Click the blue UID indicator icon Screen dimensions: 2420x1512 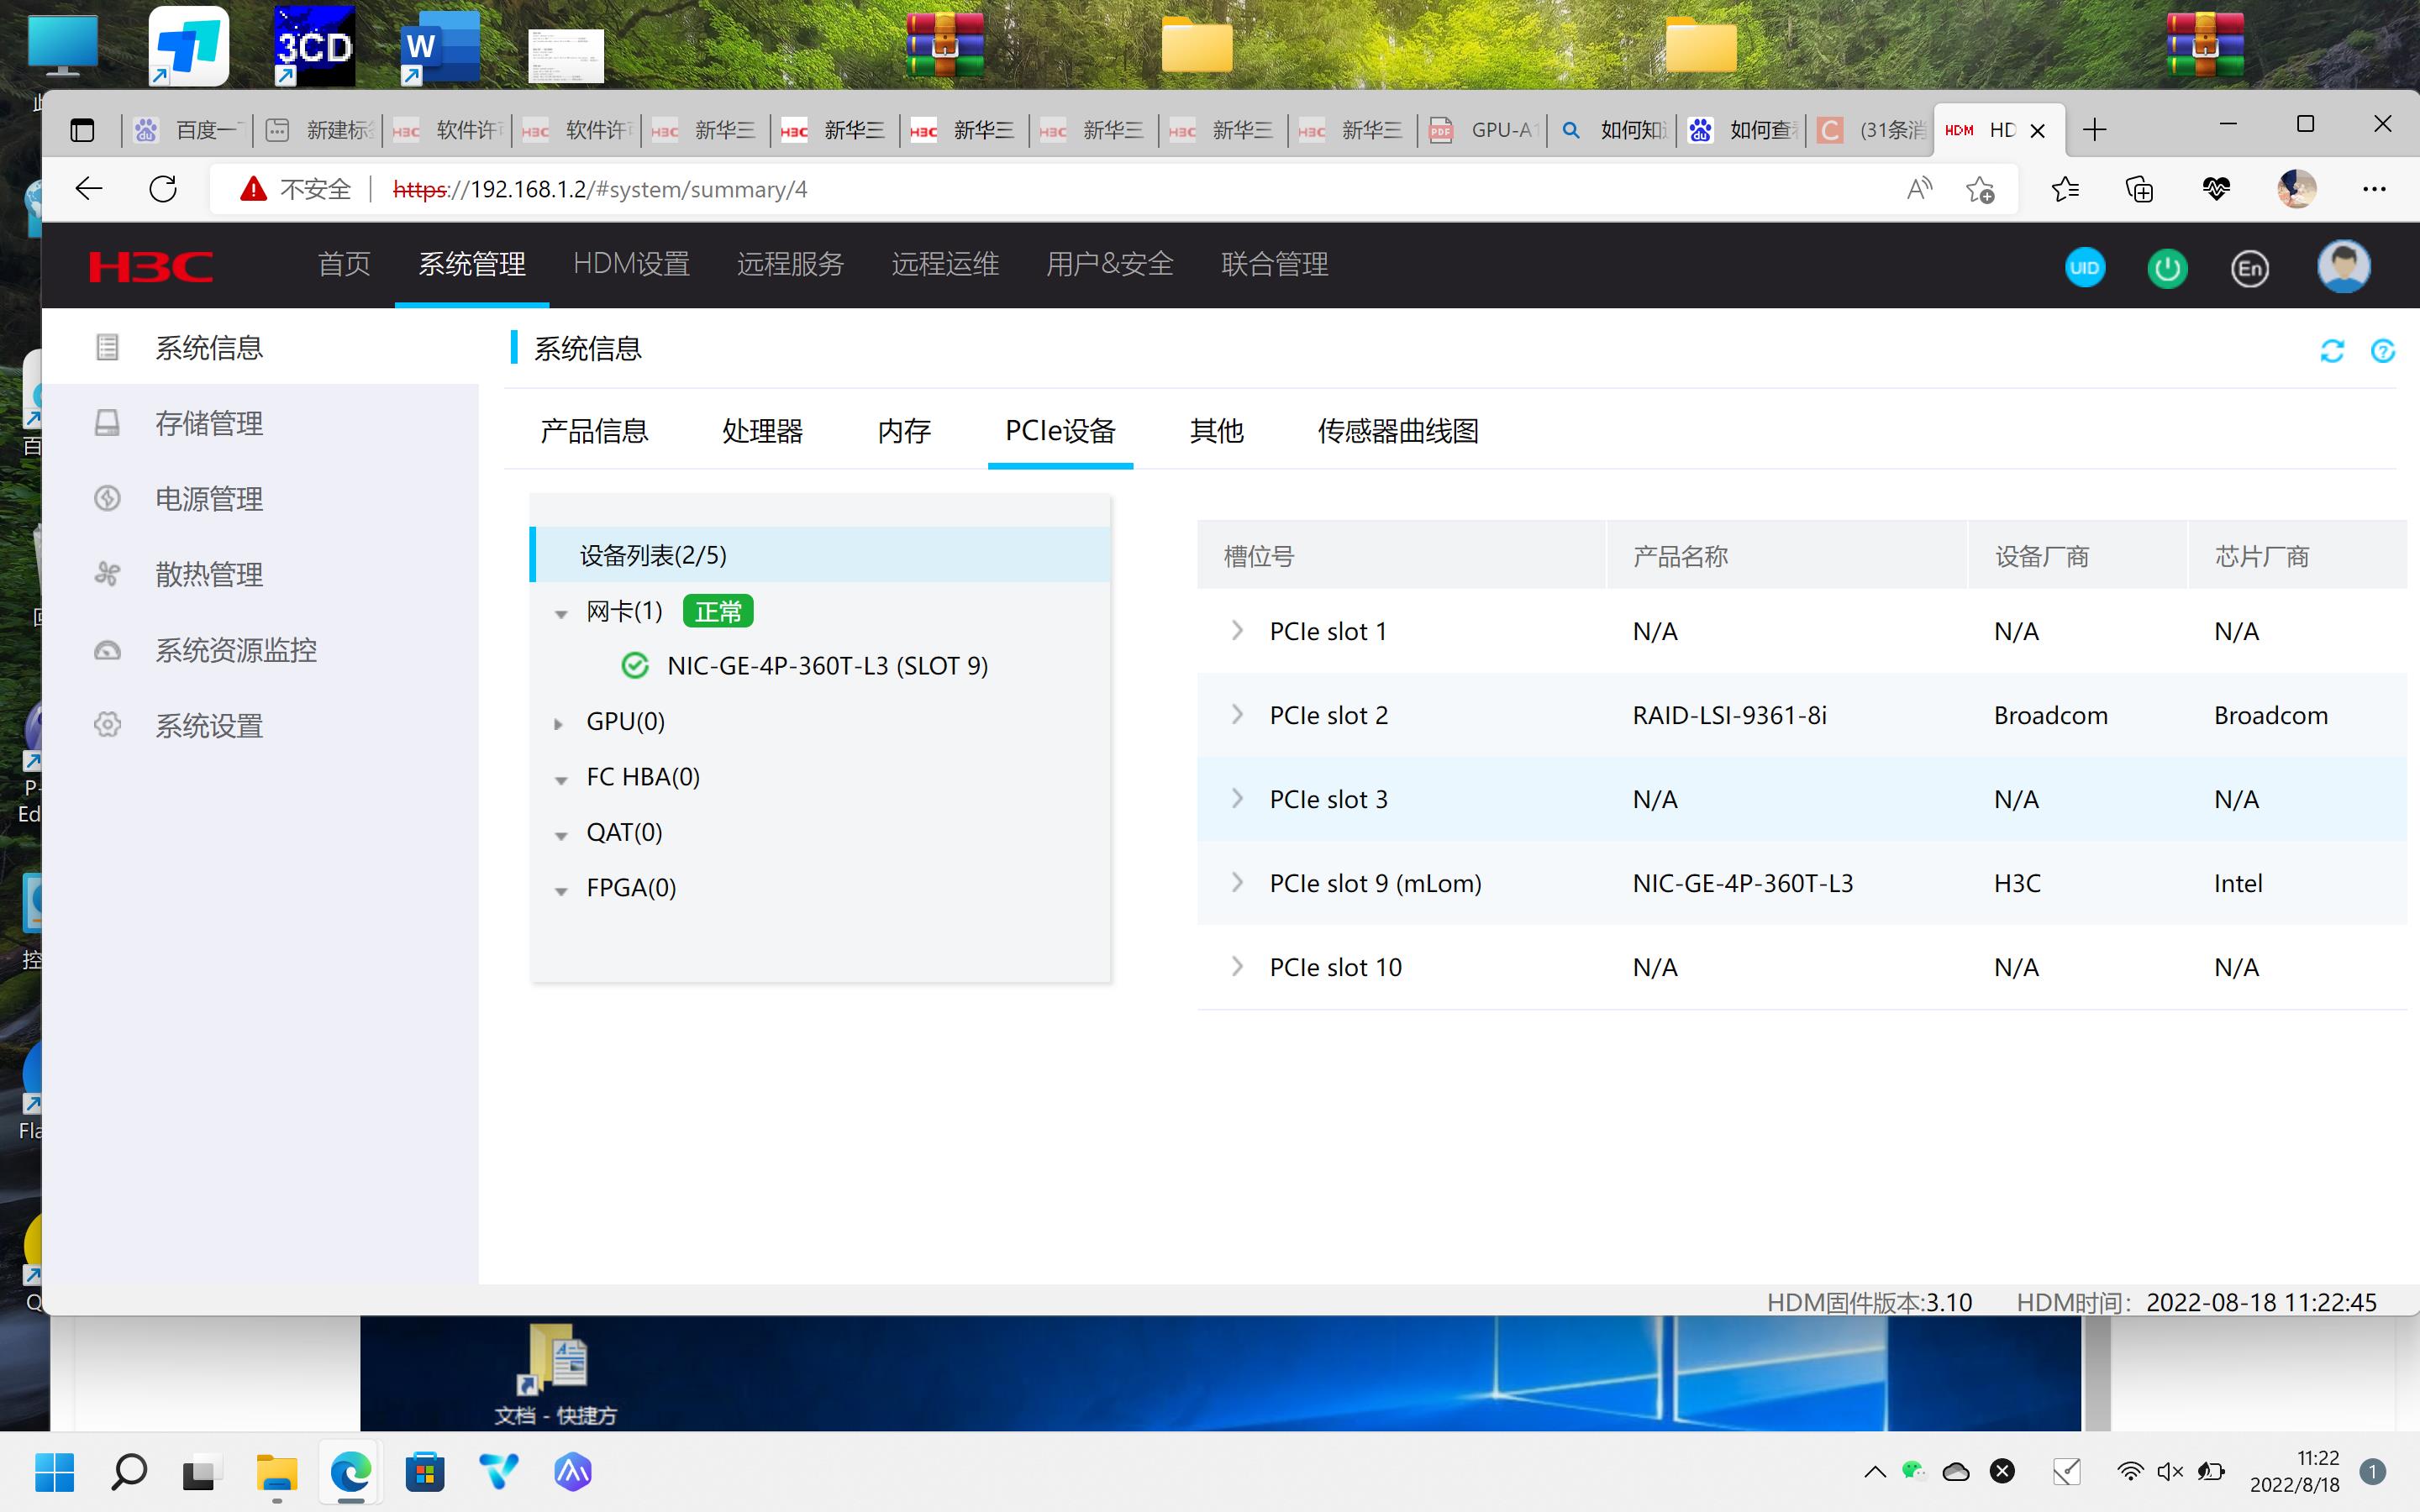point(2084,268)
